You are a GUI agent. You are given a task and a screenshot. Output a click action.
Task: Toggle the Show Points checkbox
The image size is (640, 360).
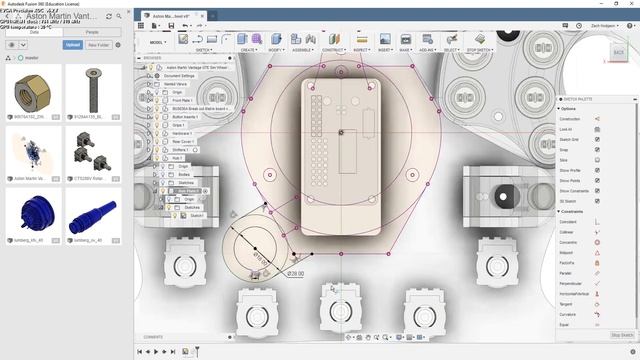[x=597, y=180]
